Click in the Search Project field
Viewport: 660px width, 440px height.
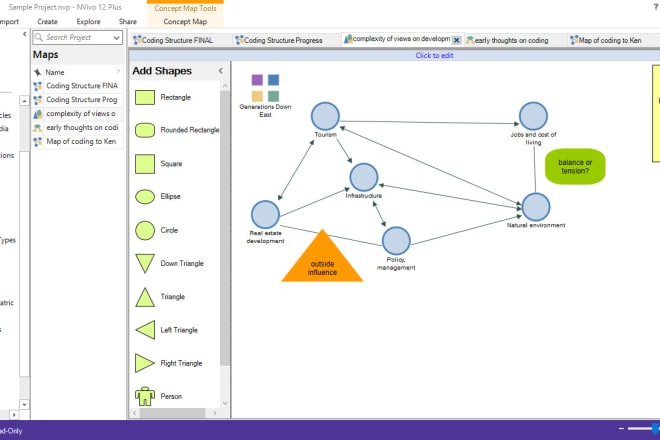point(78,37)
